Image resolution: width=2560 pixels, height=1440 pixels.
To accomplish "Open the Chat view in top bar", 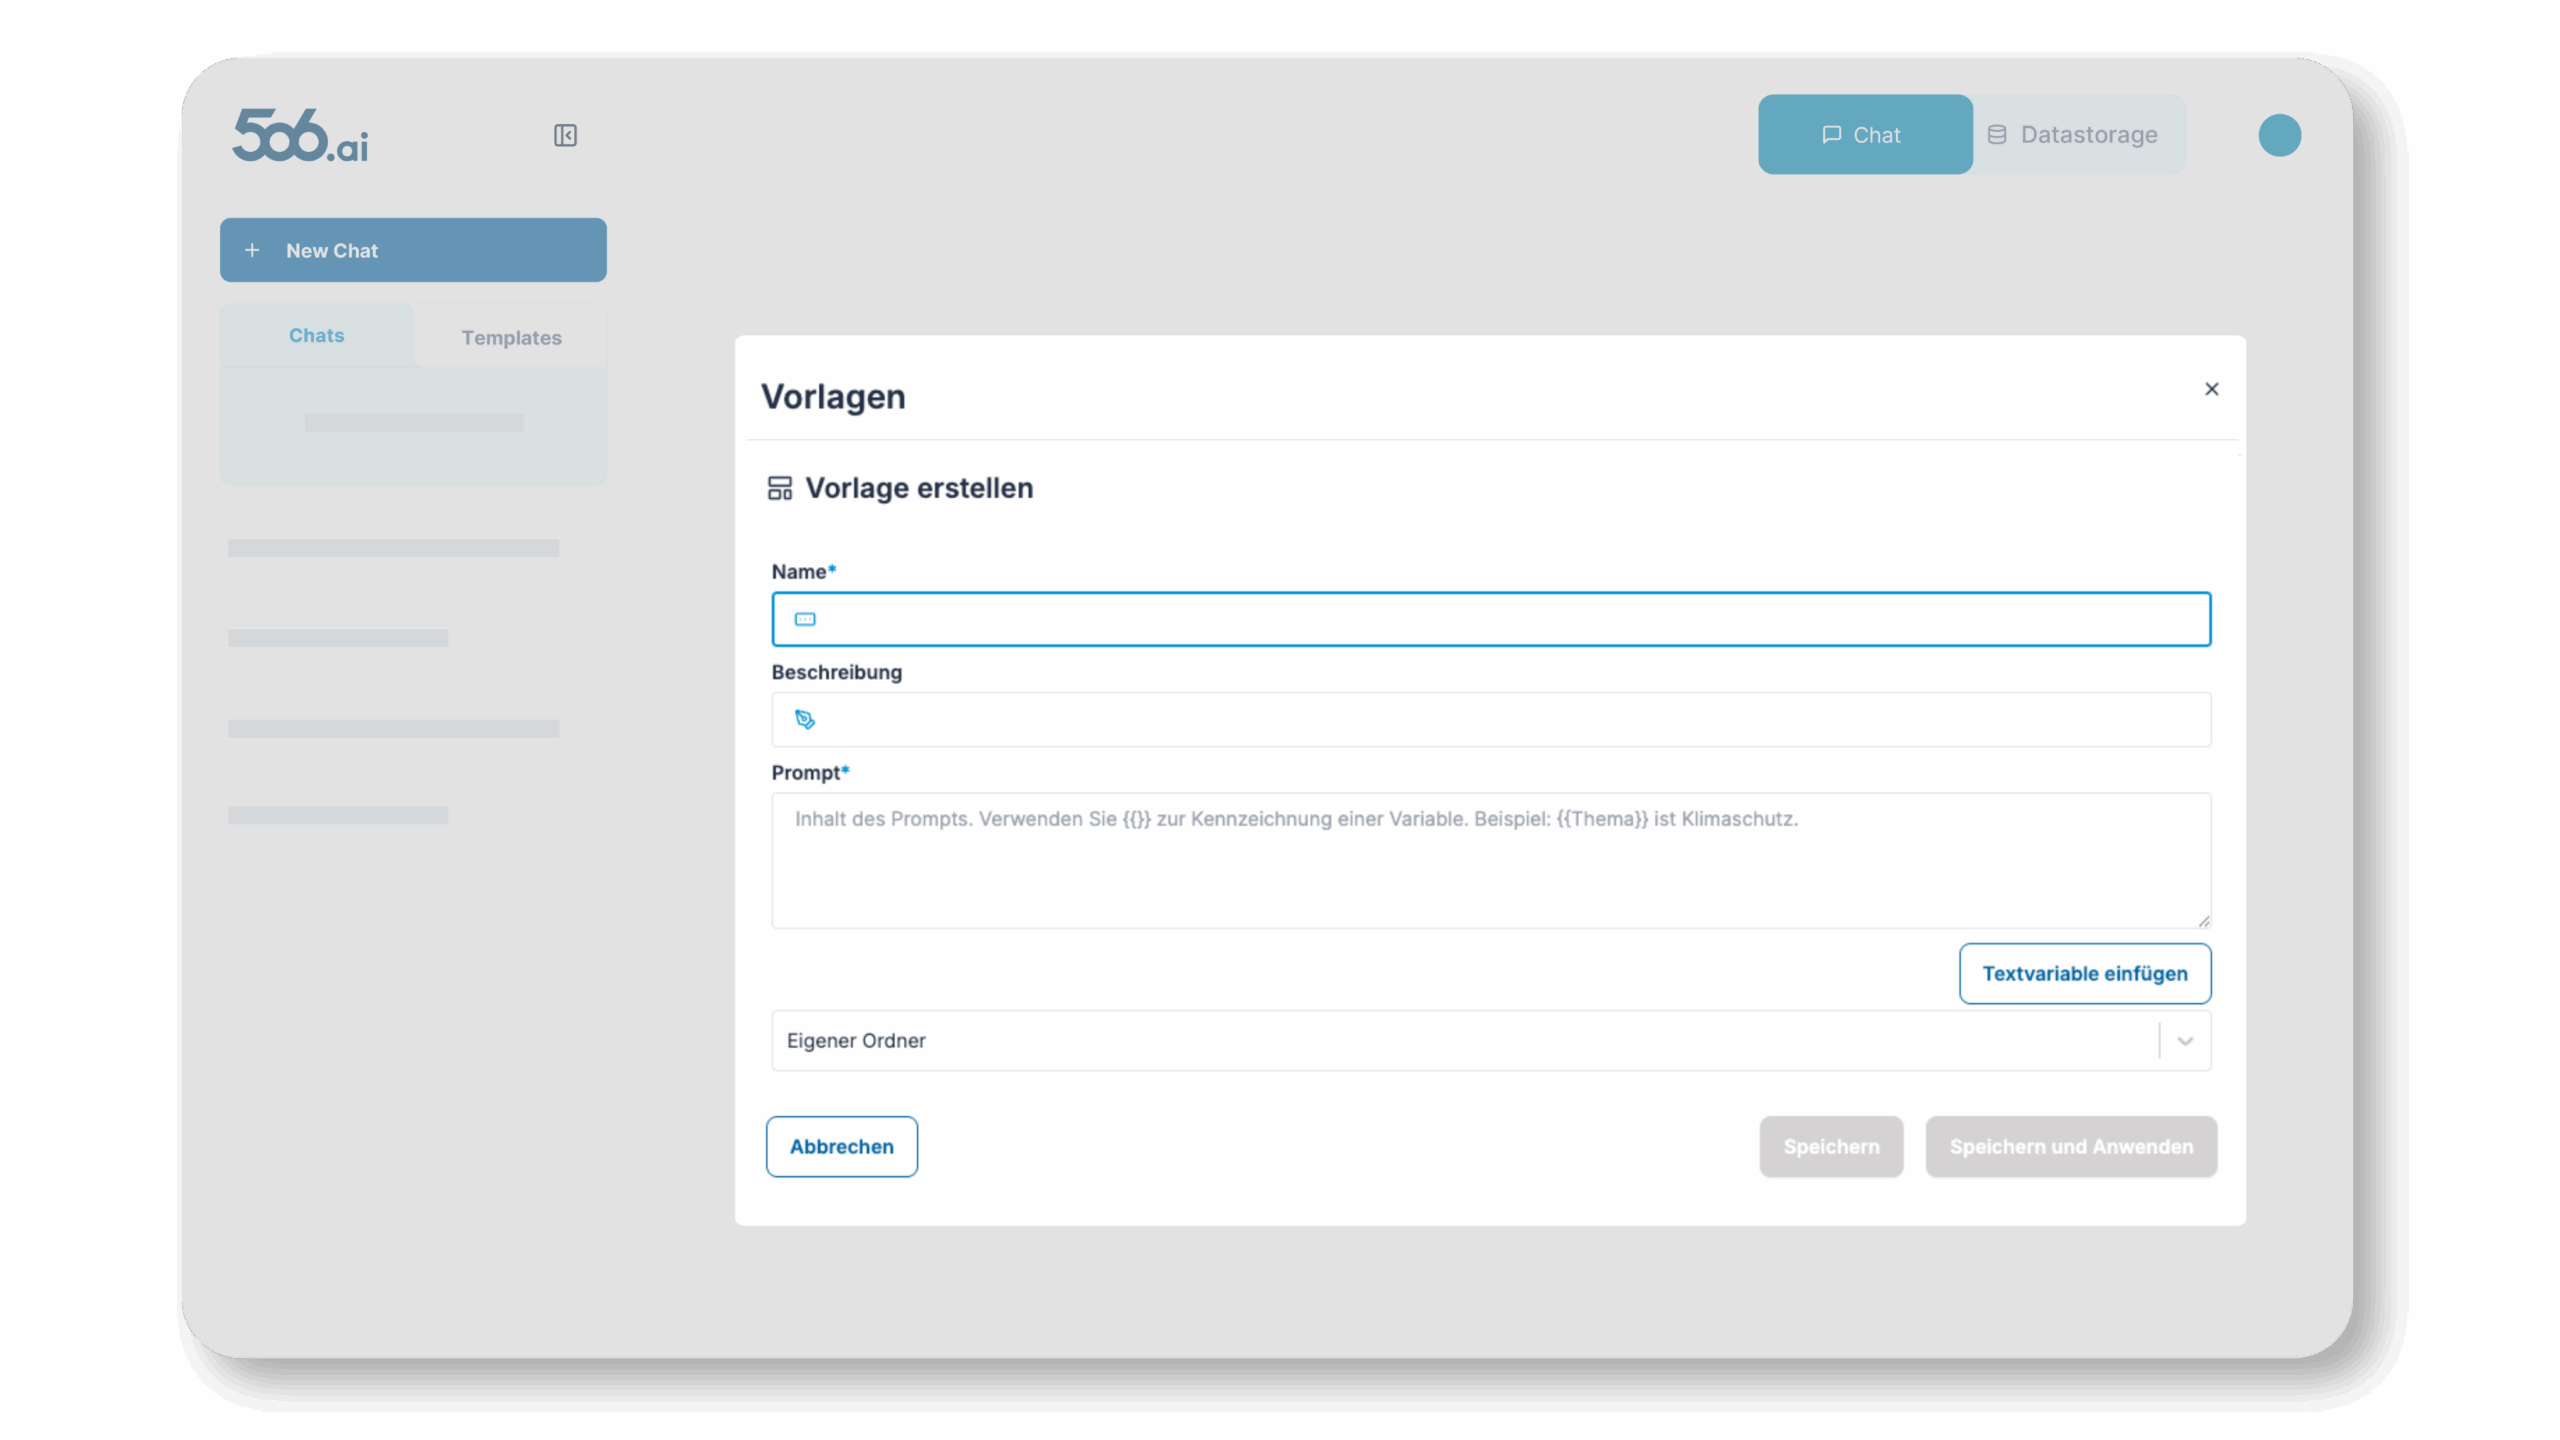I will pos(1865,135).
